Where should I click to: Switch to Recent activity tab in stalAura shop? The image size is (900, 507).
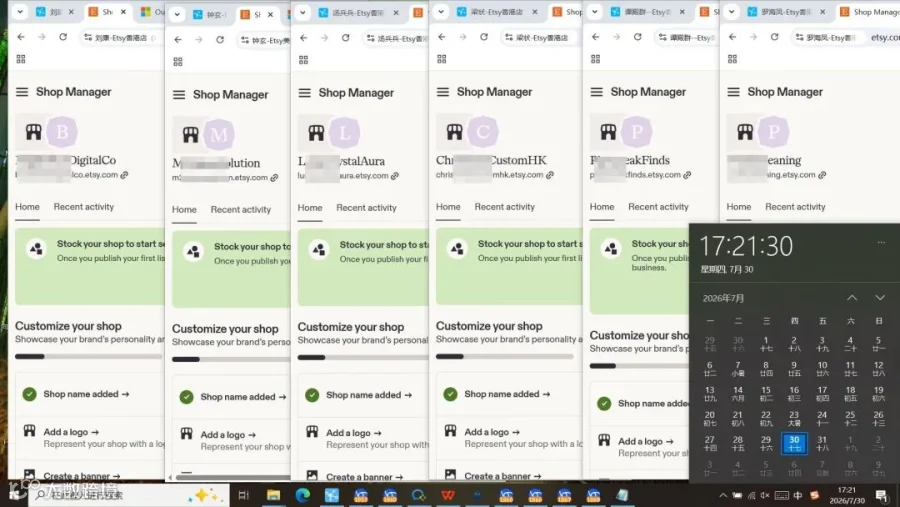point(366,208)
